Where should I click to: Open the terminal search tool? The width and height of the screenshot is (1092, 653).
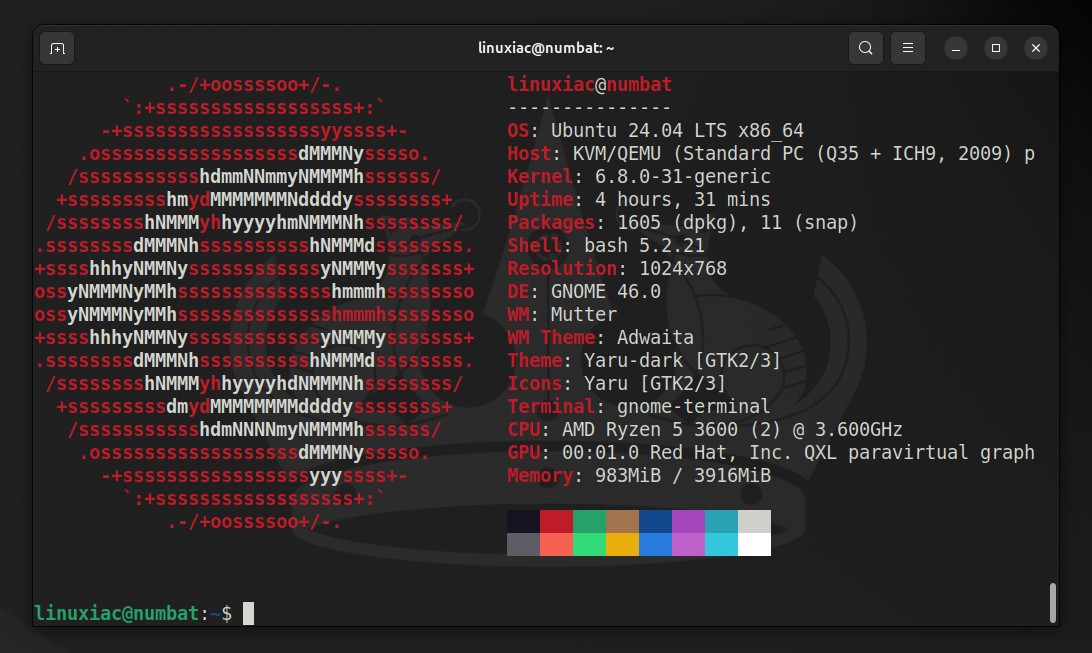pos(866,48)
